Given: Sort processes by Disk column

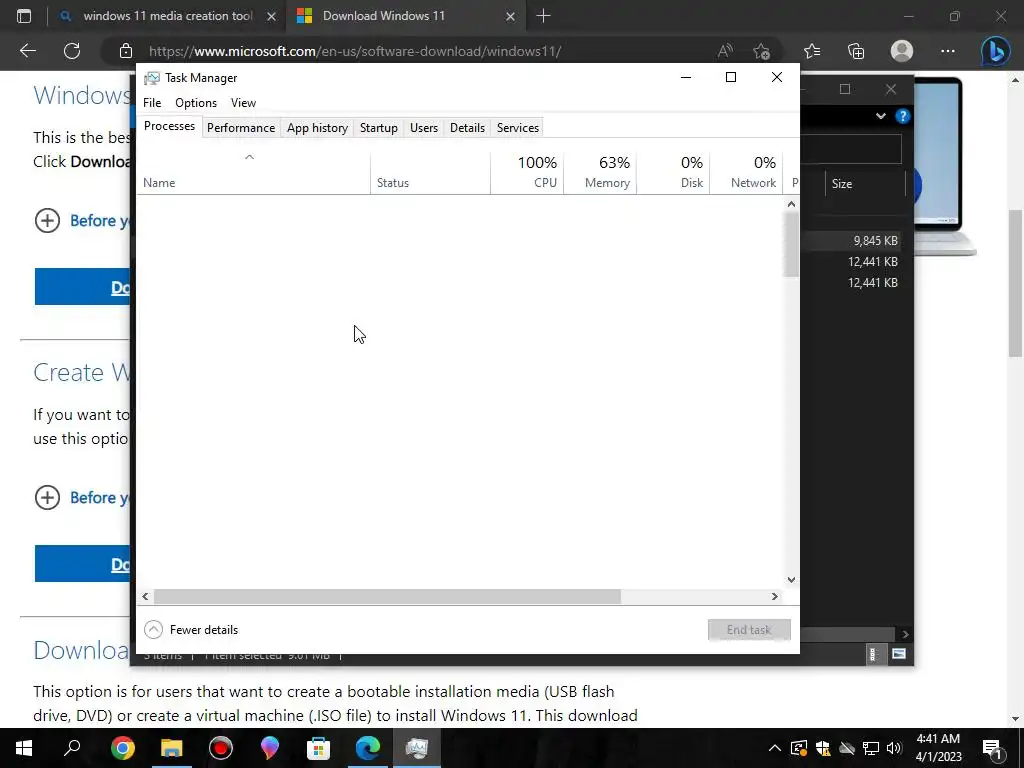Looking at the screenshot, I should [673, 173].
